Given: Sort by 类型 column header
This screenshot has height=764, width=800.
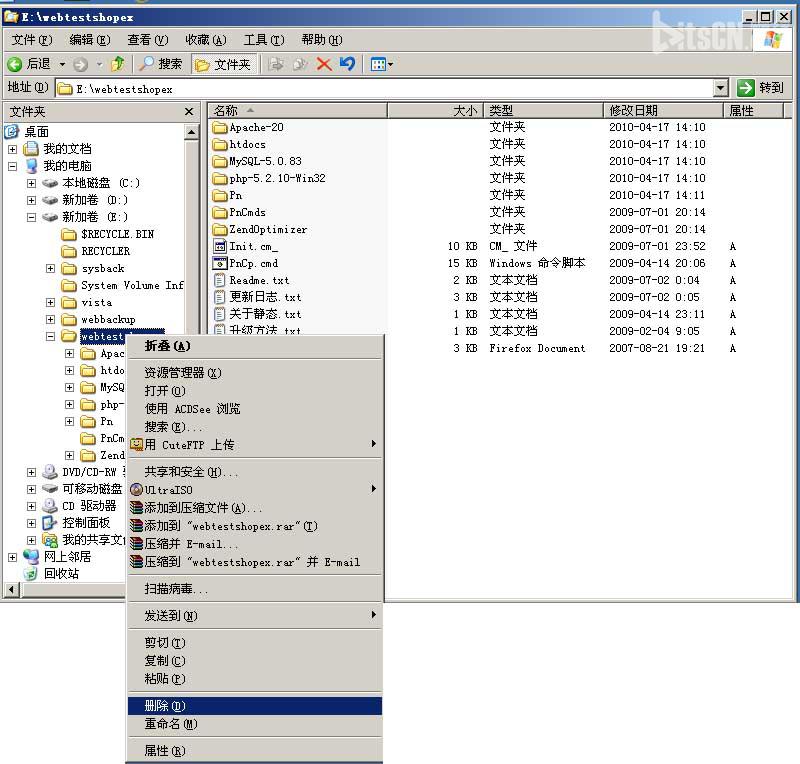Looking at the screenshot, I should [543, 110].
